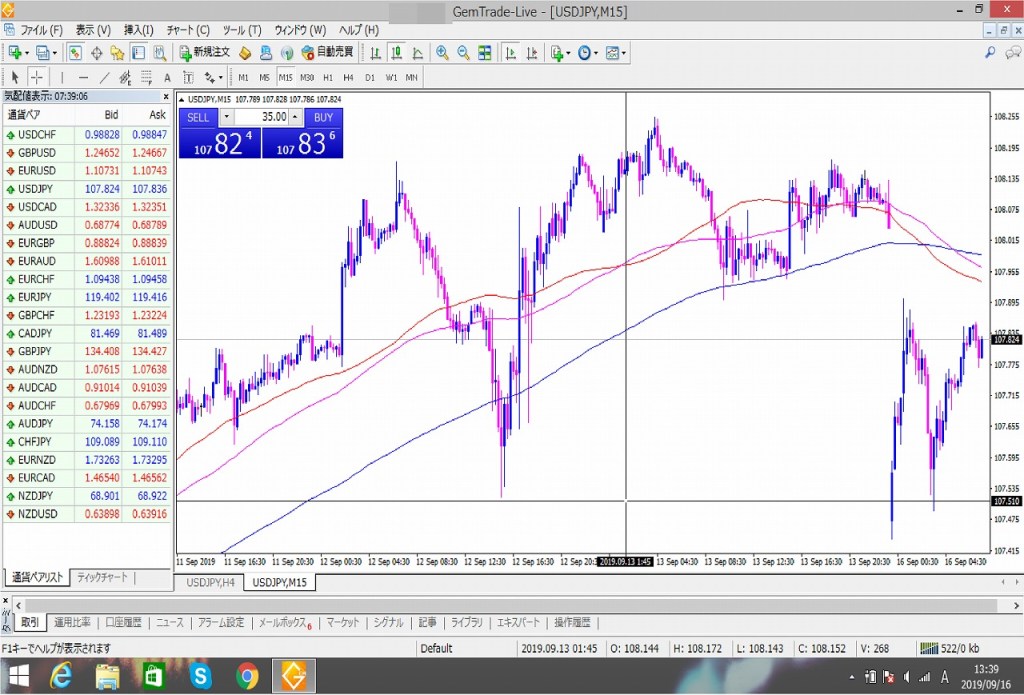
Task: Toggle the chart auto scroll button
Action: pyautogui.click(x=510, y=53)
